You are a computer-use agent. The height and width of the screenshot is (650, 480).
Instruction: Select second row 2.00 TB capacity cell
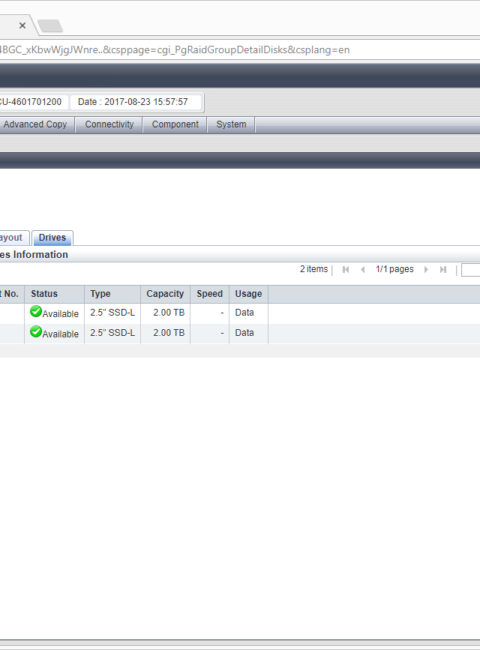coord(165,333)
